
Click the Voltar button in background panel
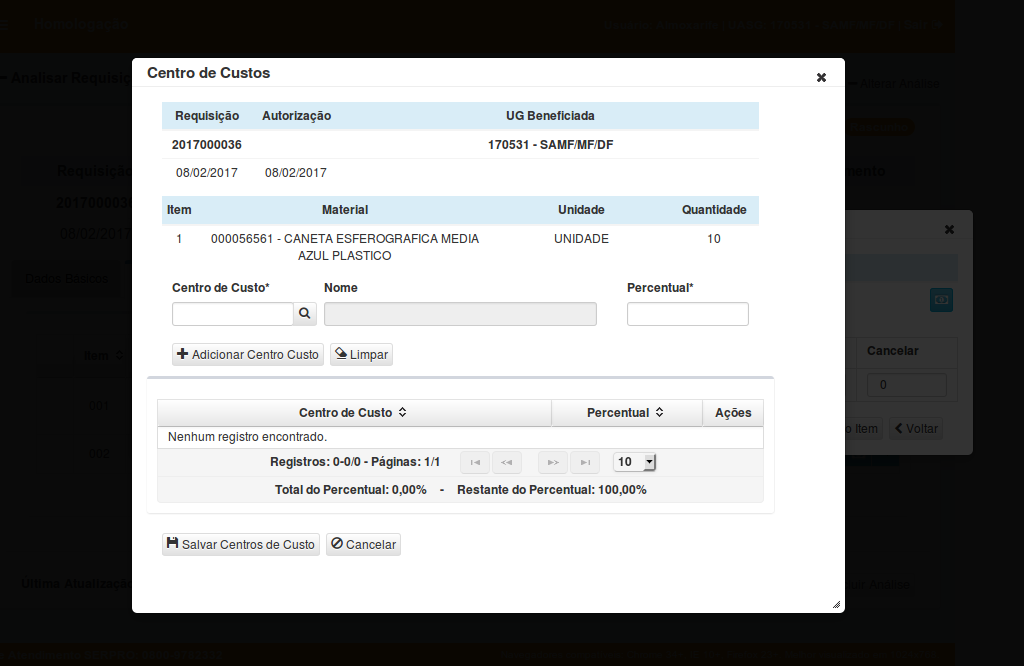(916, 429)
